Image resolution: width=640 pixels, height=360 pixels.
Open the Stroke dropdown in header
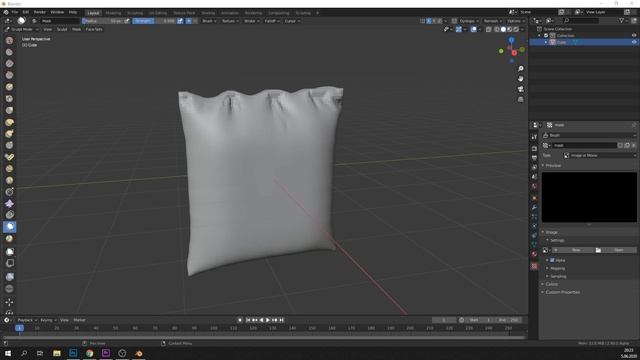pos(251,21)
